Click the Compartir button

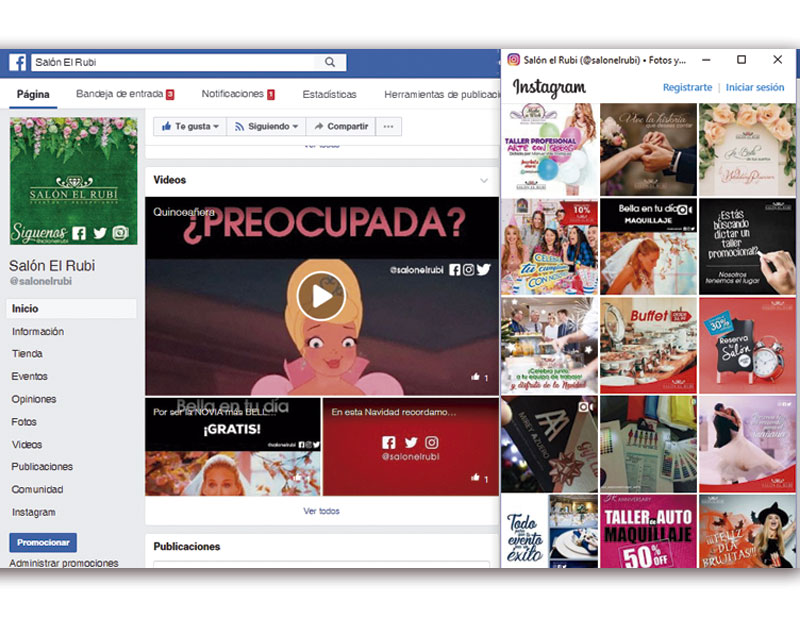[x=341, y=127]
